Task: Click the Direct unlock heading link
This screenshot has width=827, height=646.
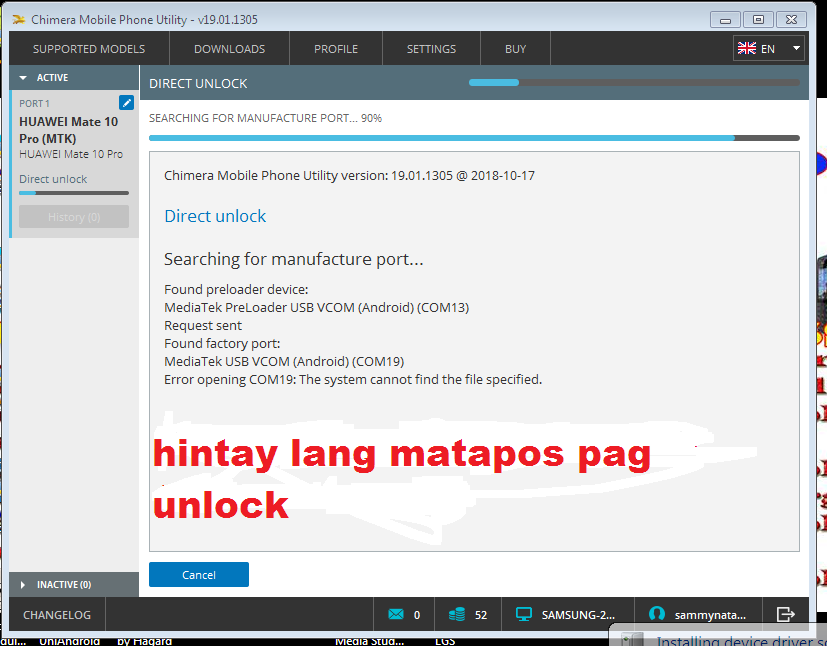Action: click(215, 216)
